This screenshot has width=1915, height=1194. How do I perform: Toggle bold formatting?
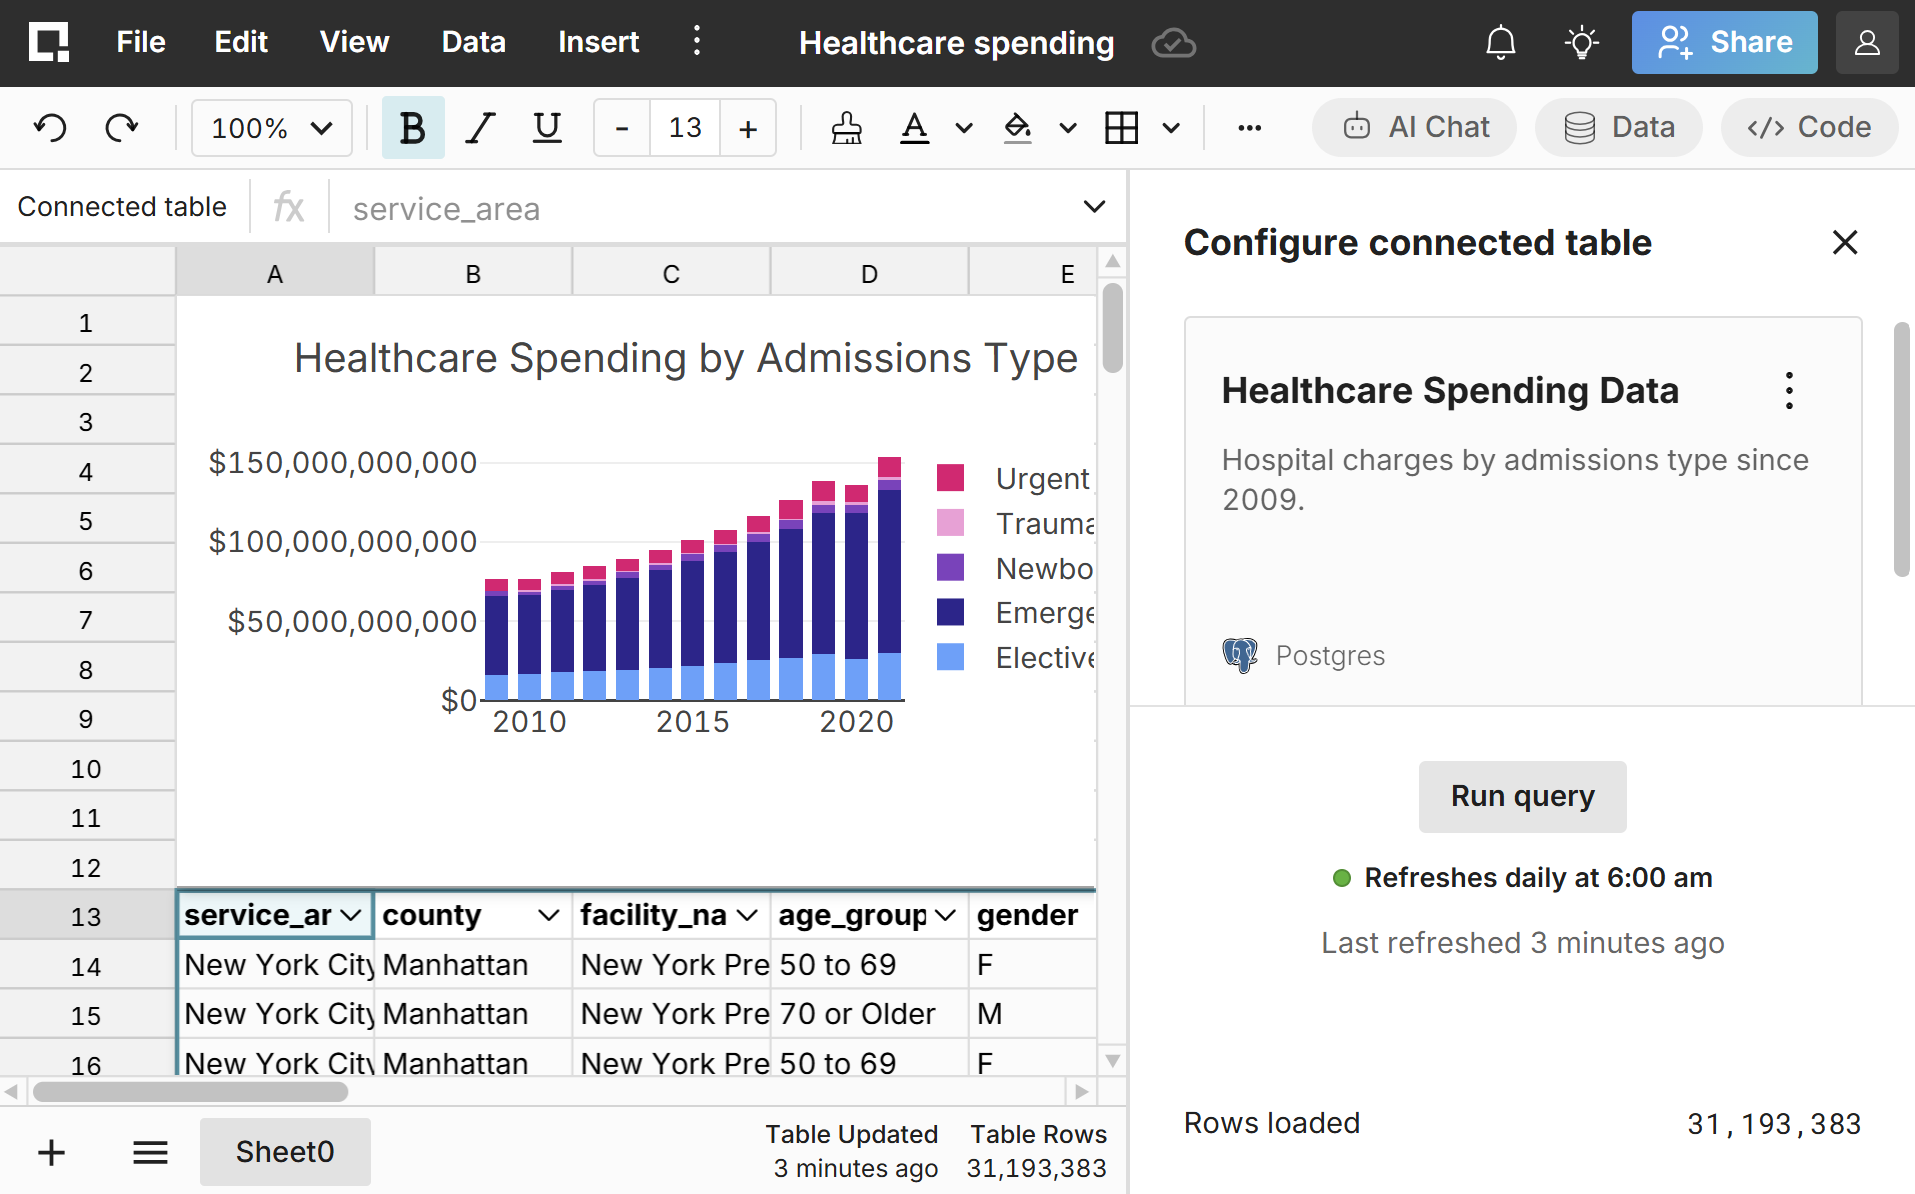pos(412,128)
